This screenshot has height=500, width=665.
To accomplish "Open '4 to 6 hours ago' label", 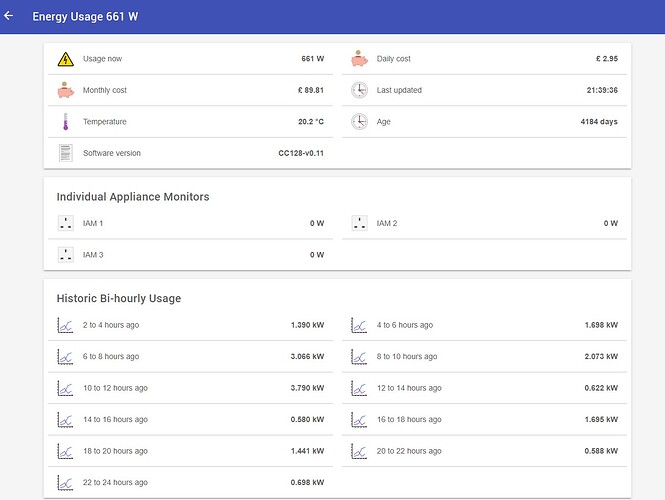I will click(405, 325).
